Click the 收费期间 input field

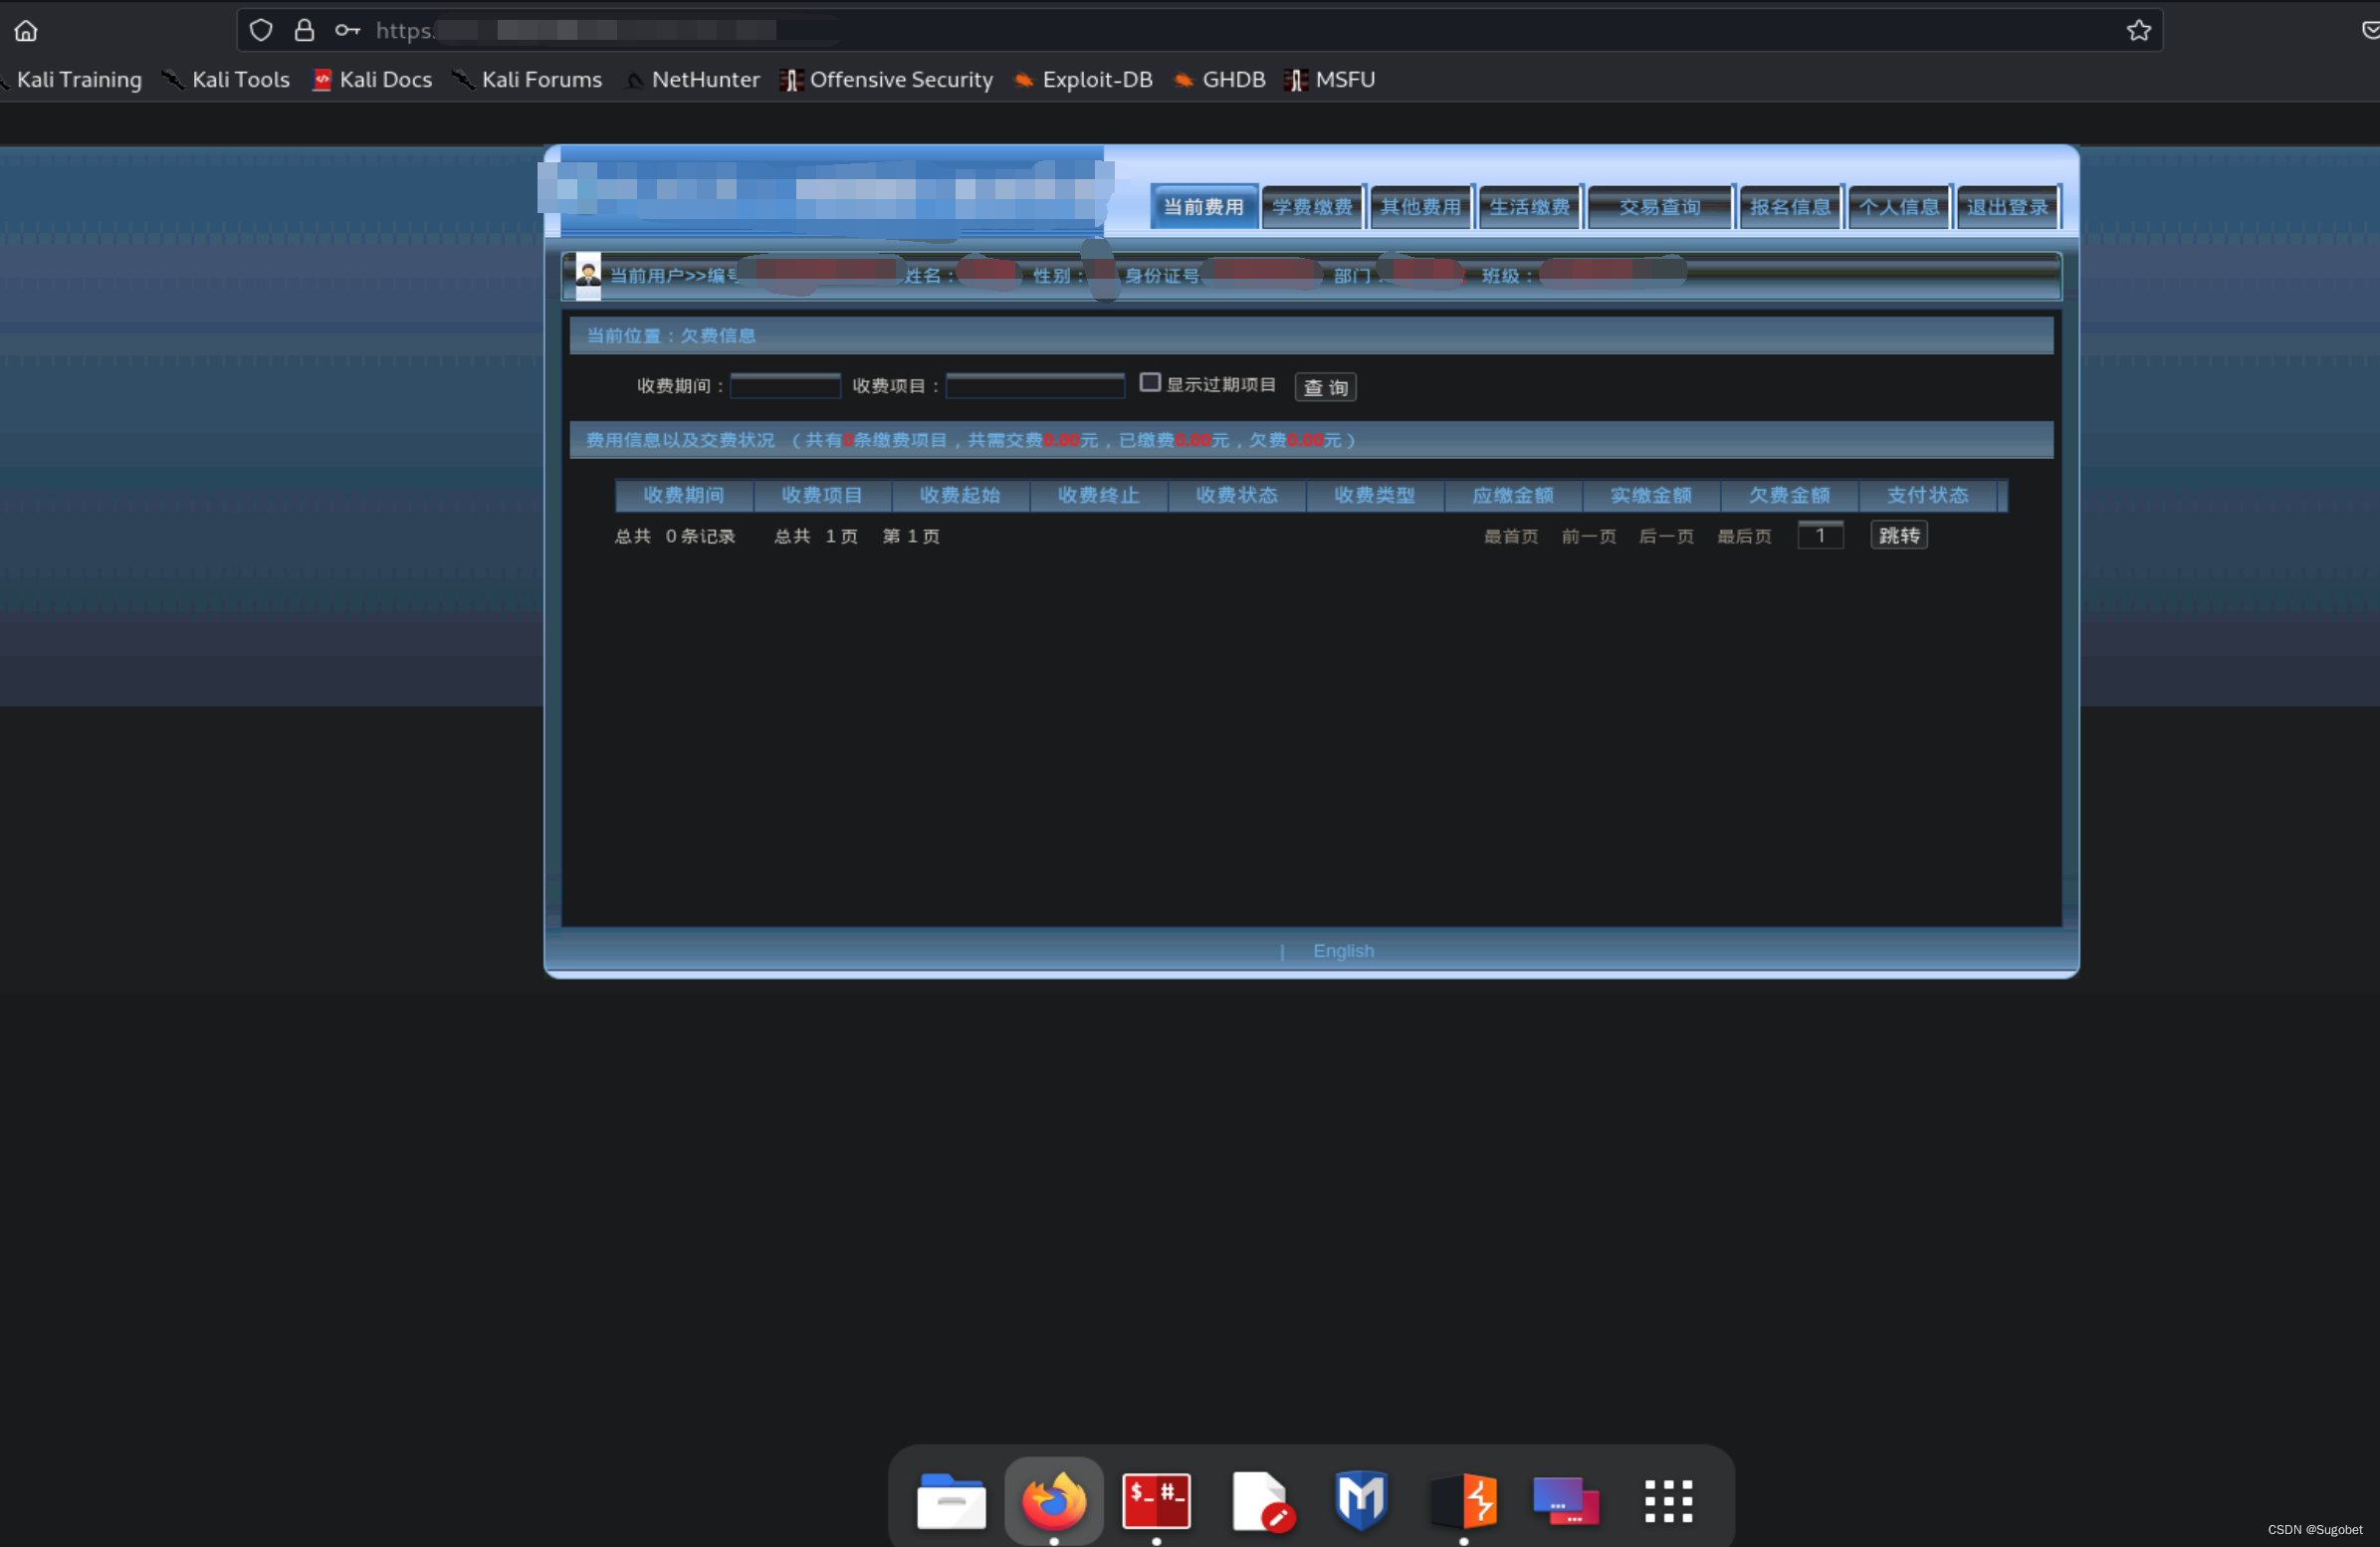(x=785, y=386)
